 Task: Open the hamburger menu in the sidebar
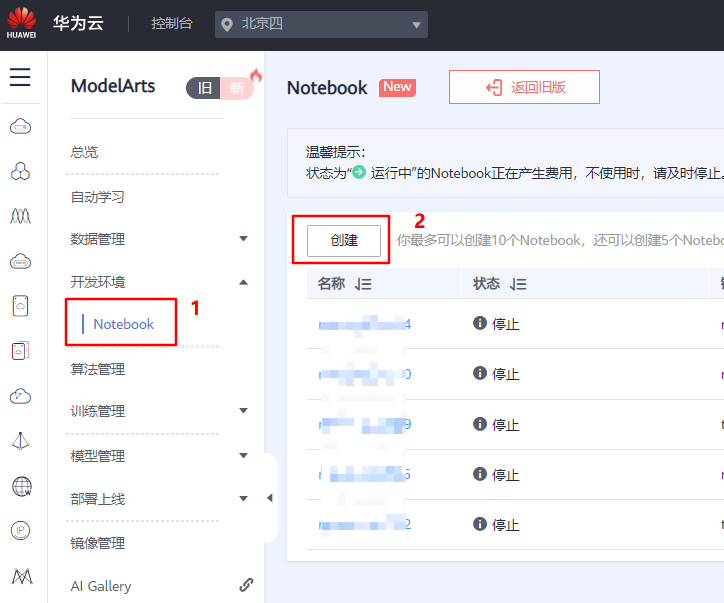(20, 77)
